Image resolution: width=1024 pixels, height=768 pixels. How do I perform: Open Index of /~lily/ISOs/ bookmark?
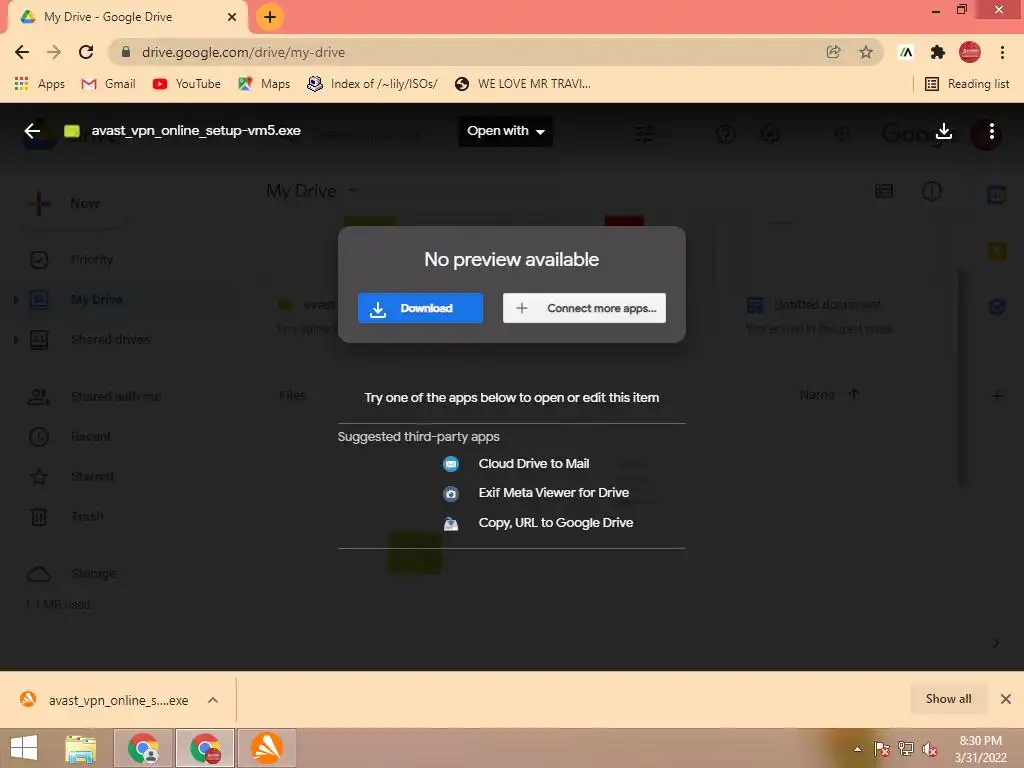372,84
